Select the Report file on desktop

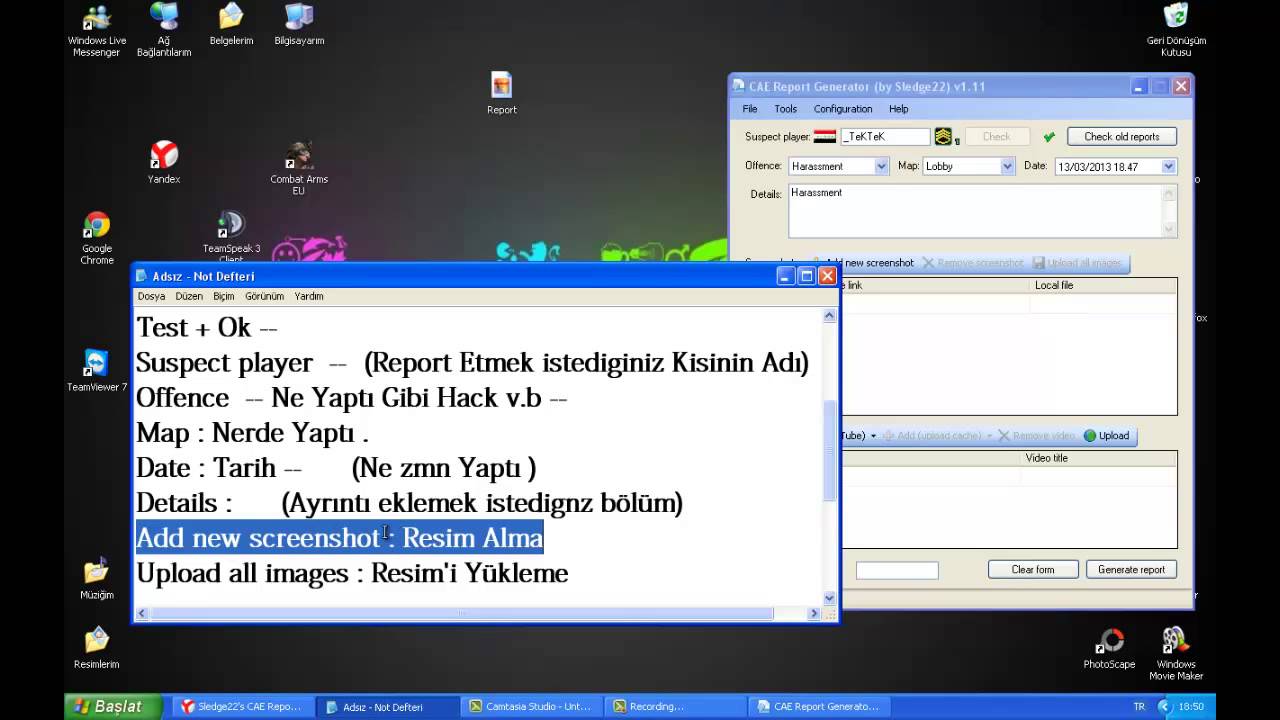(502, 94)
